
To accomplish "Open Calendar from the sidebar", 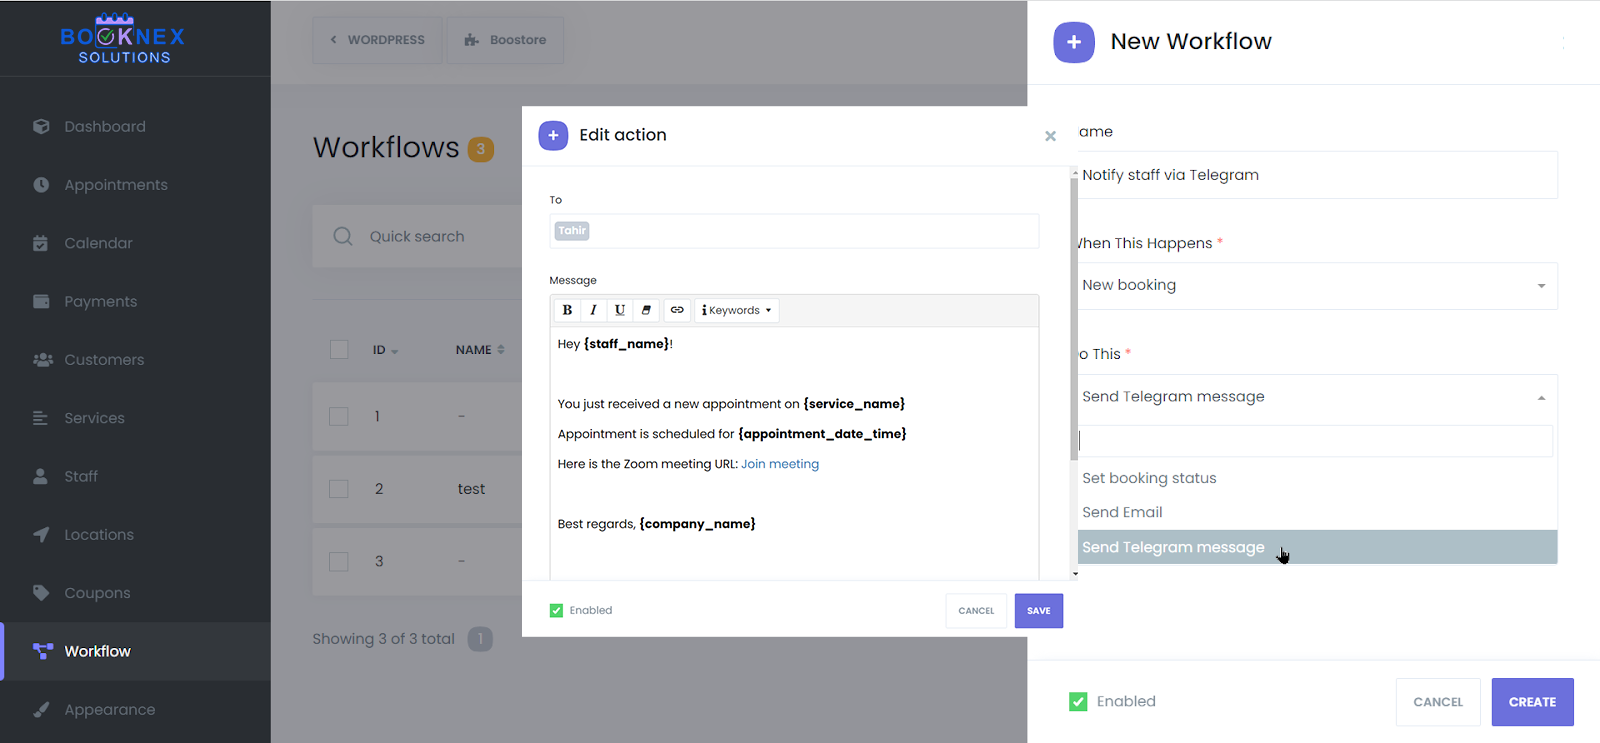I will [98, 243].
